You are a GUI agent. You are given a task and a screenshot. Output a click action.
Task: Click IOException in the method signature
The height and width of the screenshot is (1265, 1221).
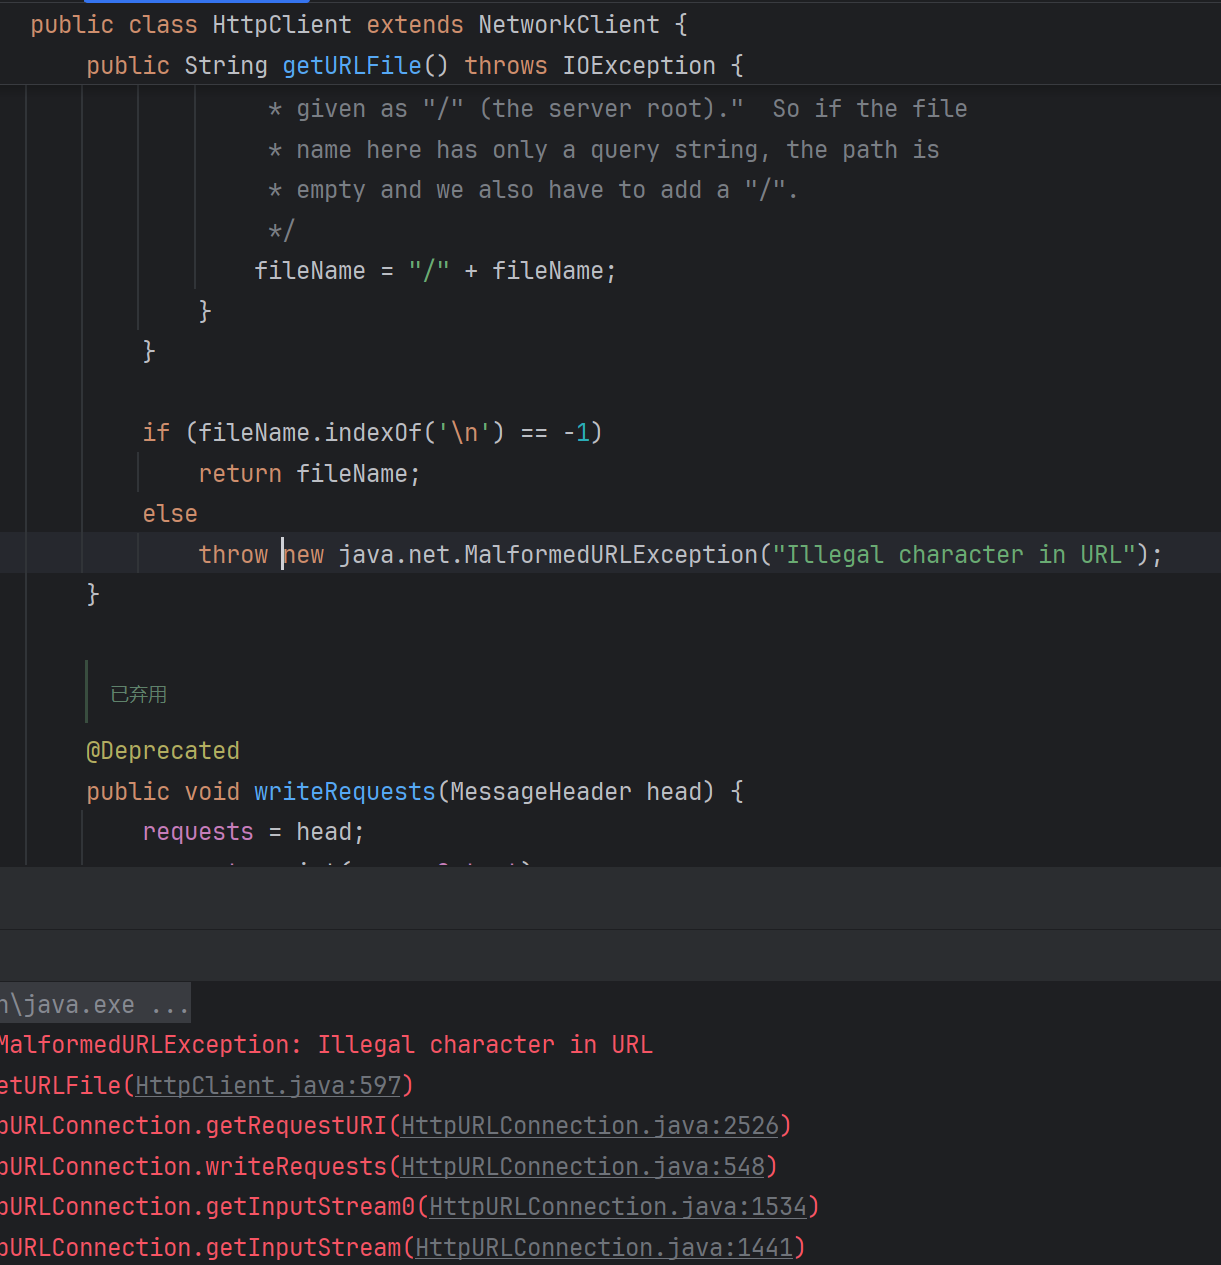[x=638, y=66]
